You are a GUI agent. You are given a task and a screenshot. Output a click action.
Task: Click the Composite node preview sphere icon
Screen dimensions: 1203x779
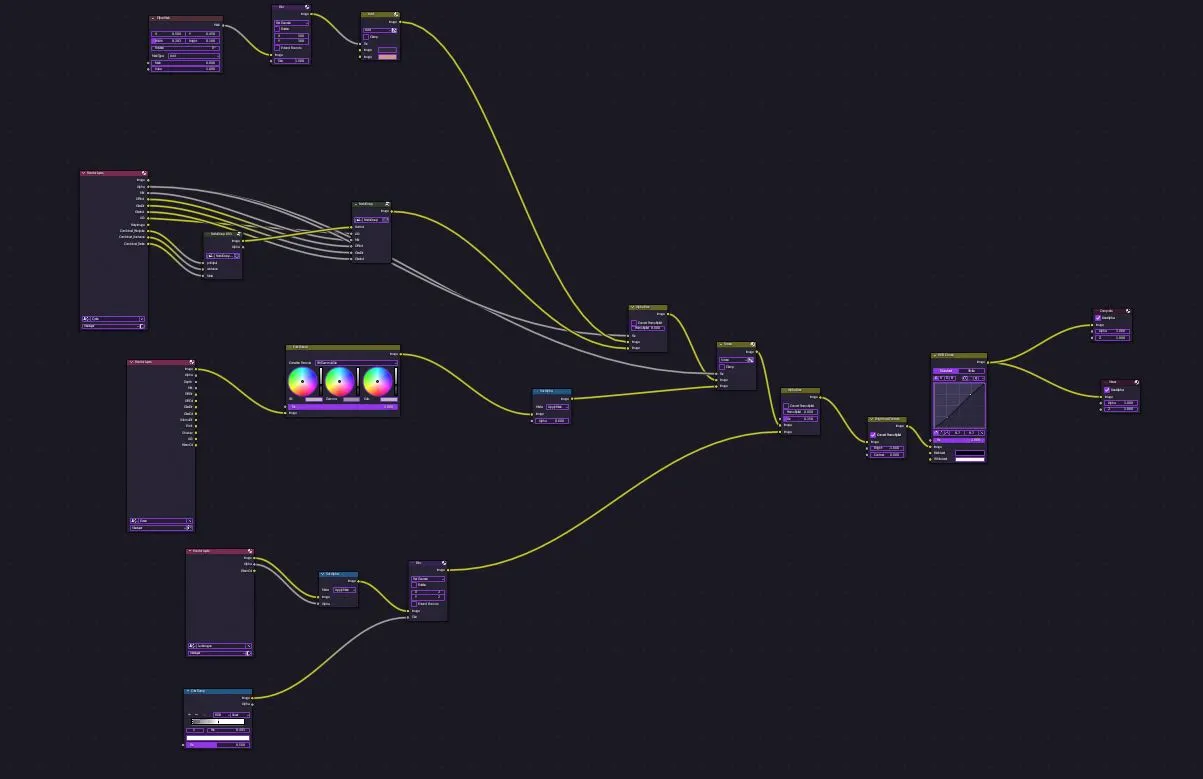[x=1126, y=311]
